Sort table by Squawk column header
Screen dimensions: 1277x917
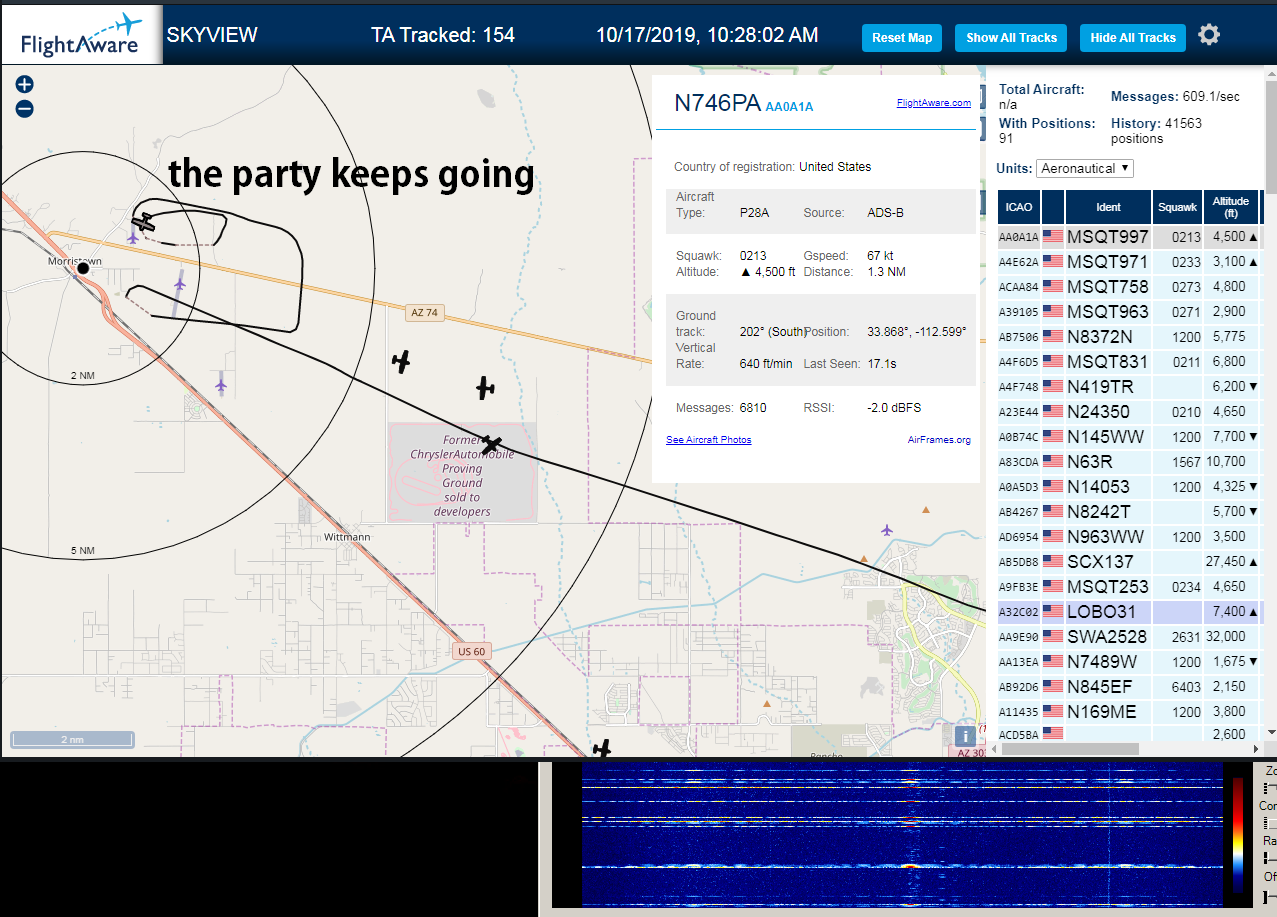pos(1177,207)
